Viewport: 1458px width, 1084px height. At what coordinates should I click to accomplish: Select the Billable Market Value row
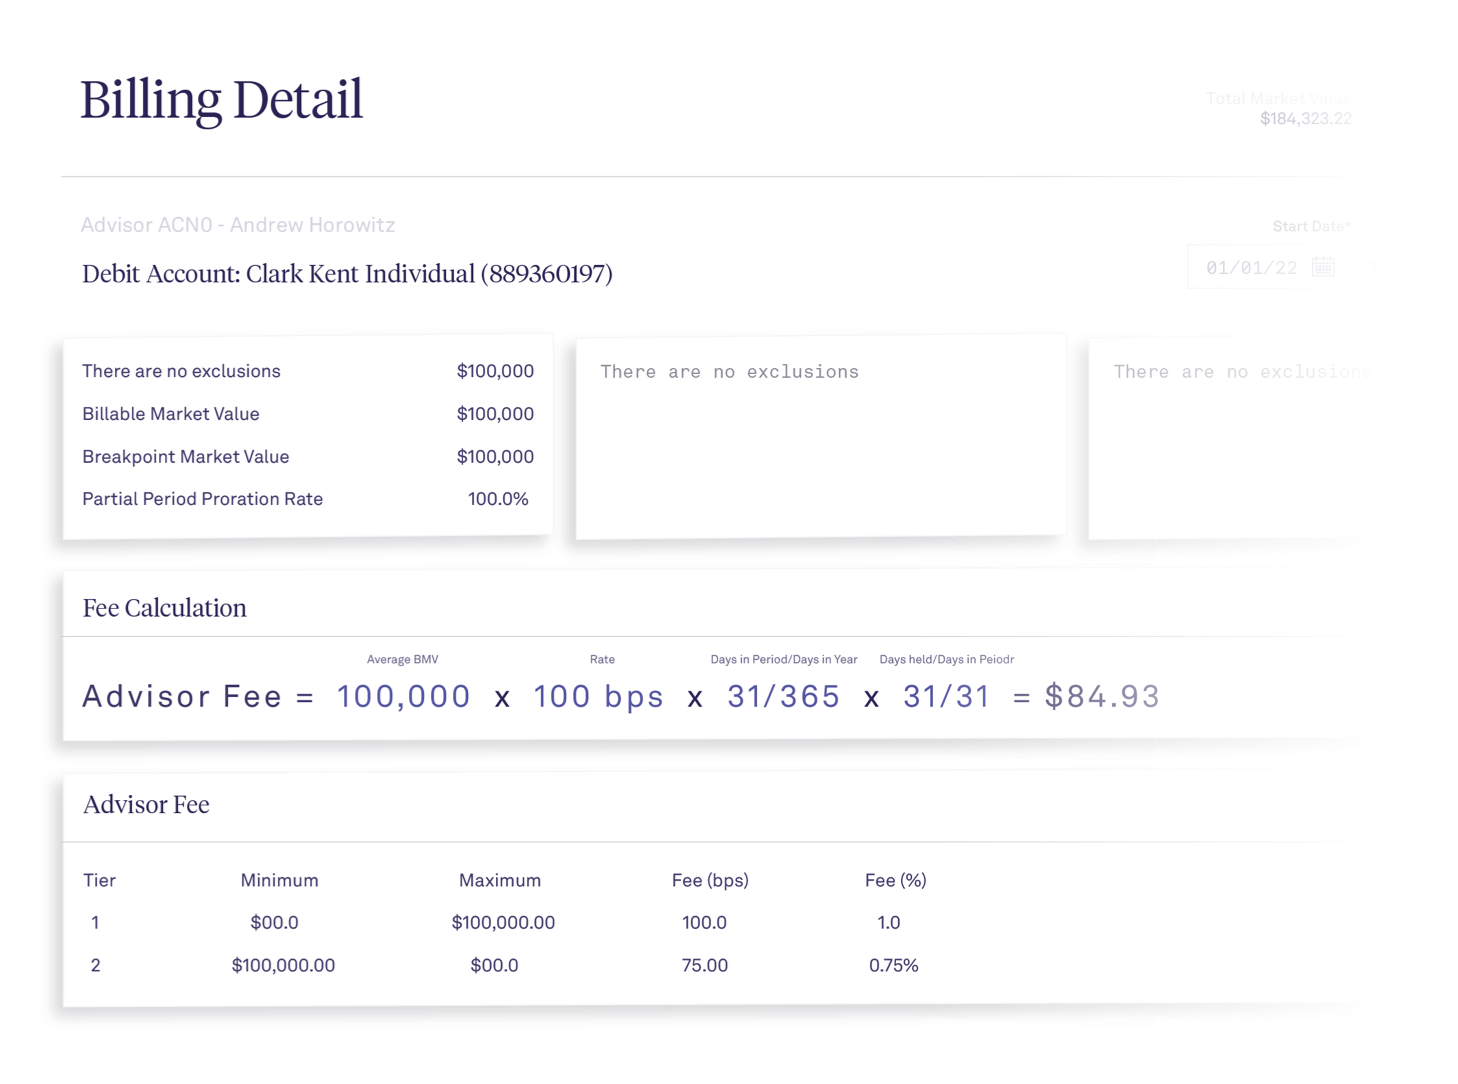(307, 414)
